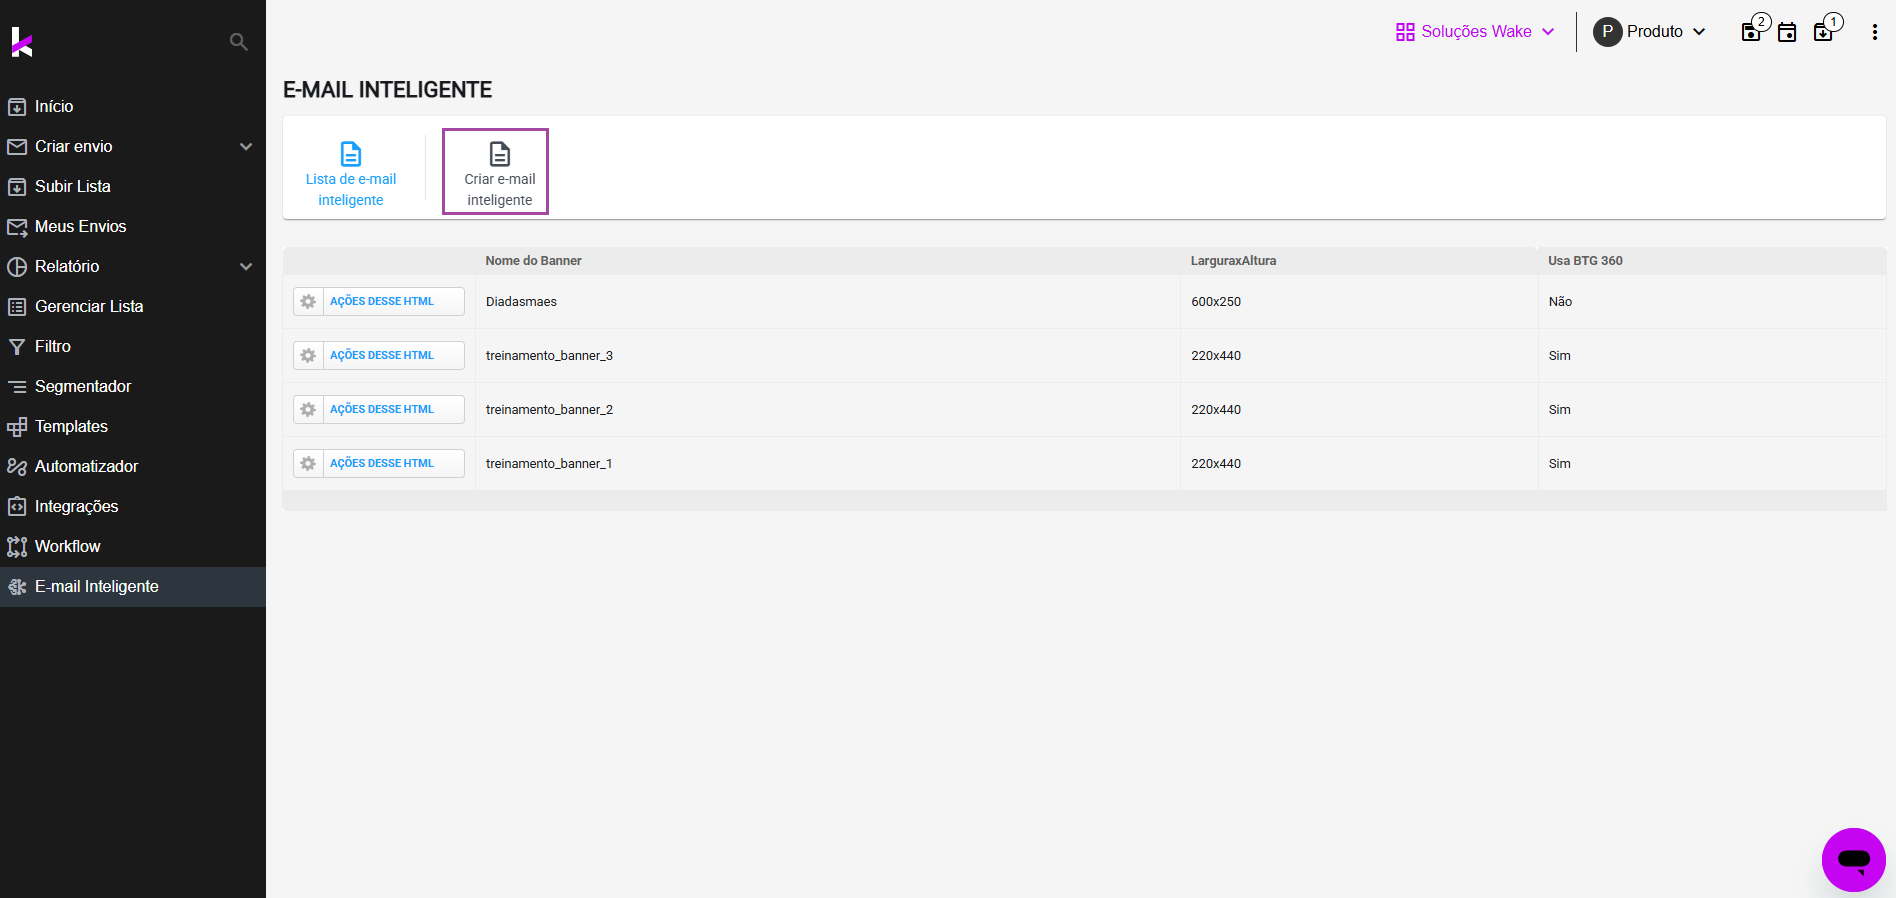Click gear icon for treinamento_banner_3 row
The width and height of the screenshot is (1896, 898).
[308, 355]
